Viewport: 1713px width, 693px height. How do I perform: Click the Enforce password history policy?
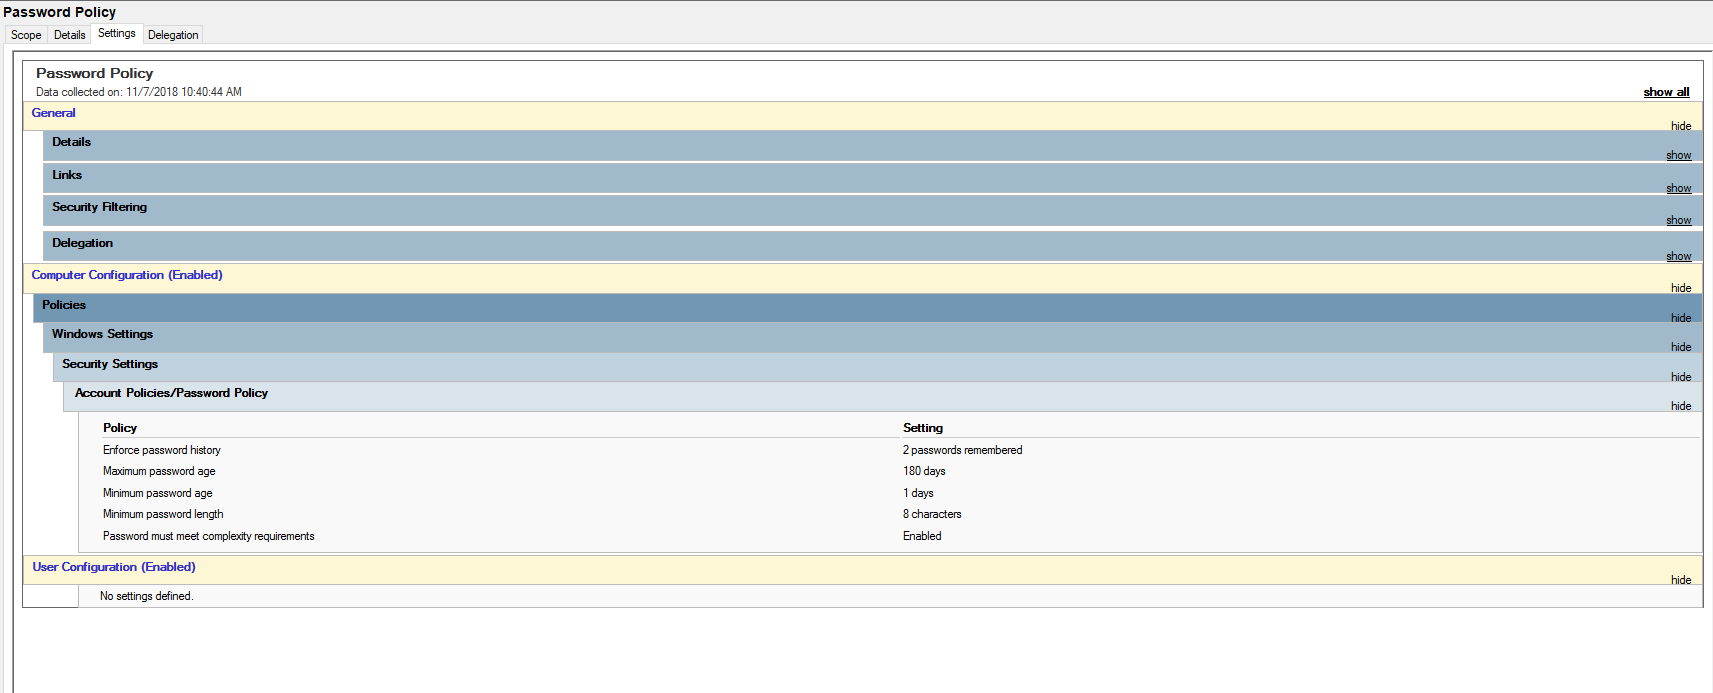162,450
